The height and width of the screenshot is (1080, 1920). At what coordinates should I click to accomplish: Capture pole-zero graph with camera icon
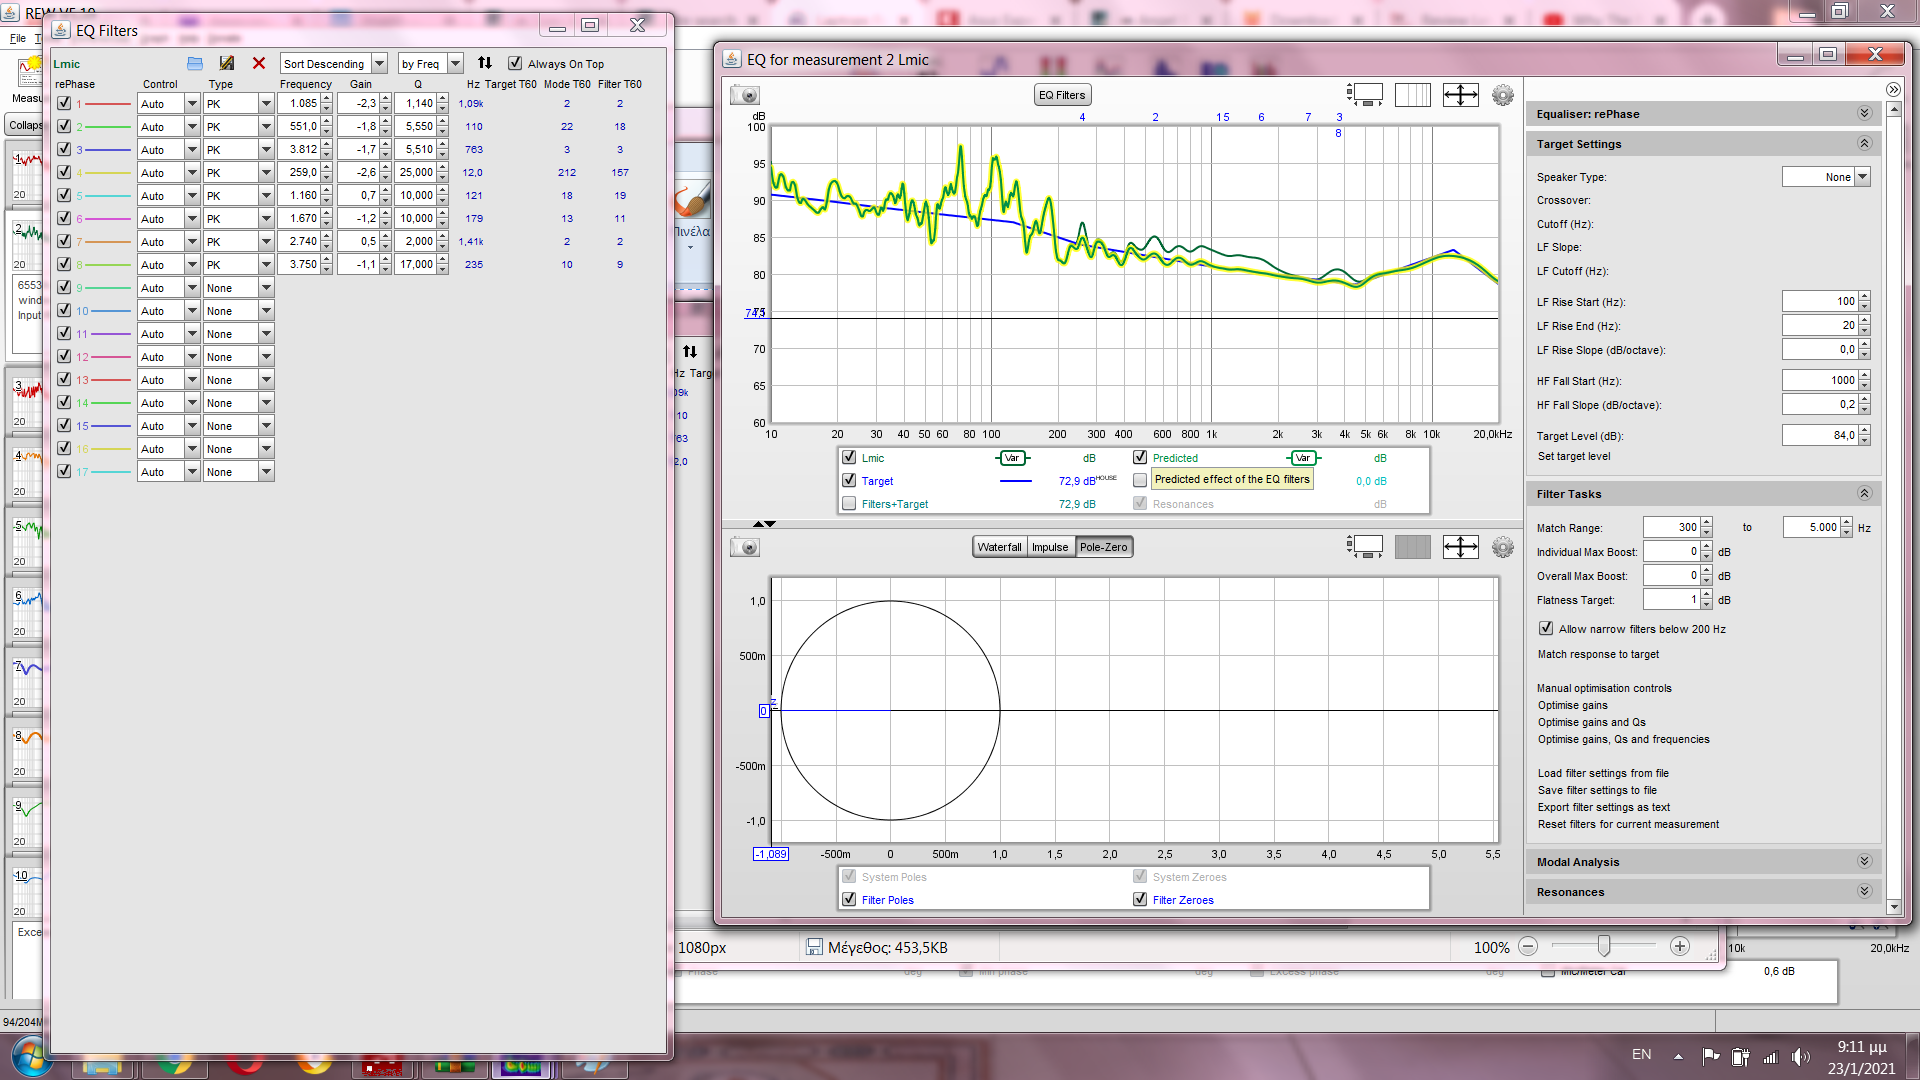pos(745,548)
